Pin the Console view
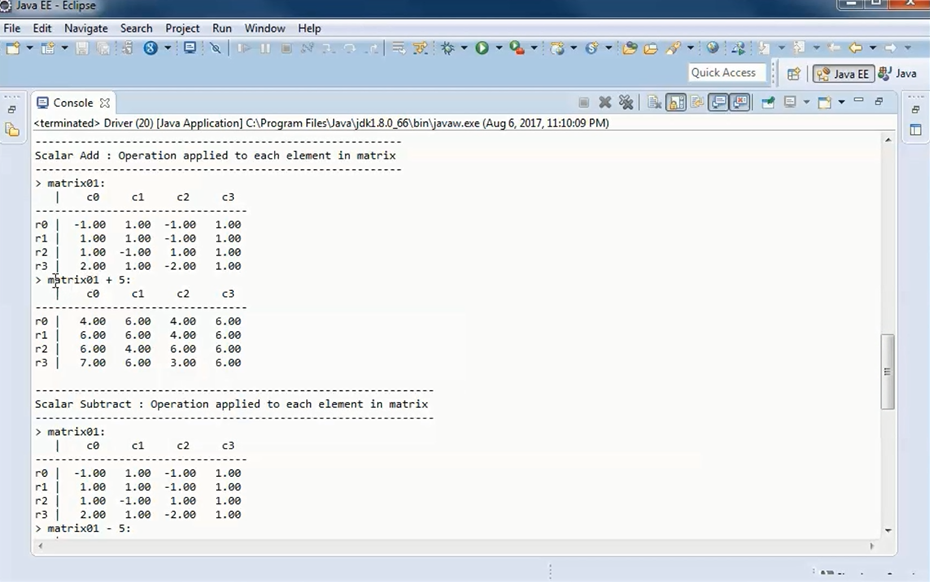Viewport: 930px width, 582px height. tap(768, 101)
